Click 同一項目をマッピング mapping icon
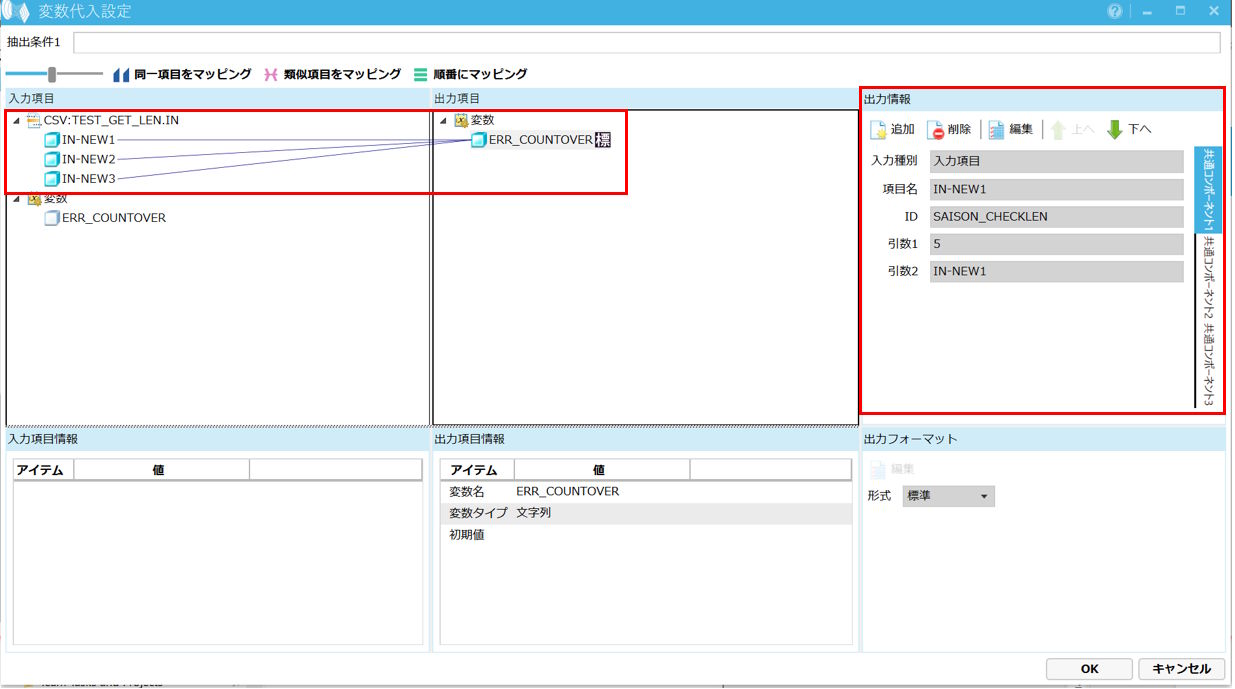The image size is (1235, 689). (121, 74)
